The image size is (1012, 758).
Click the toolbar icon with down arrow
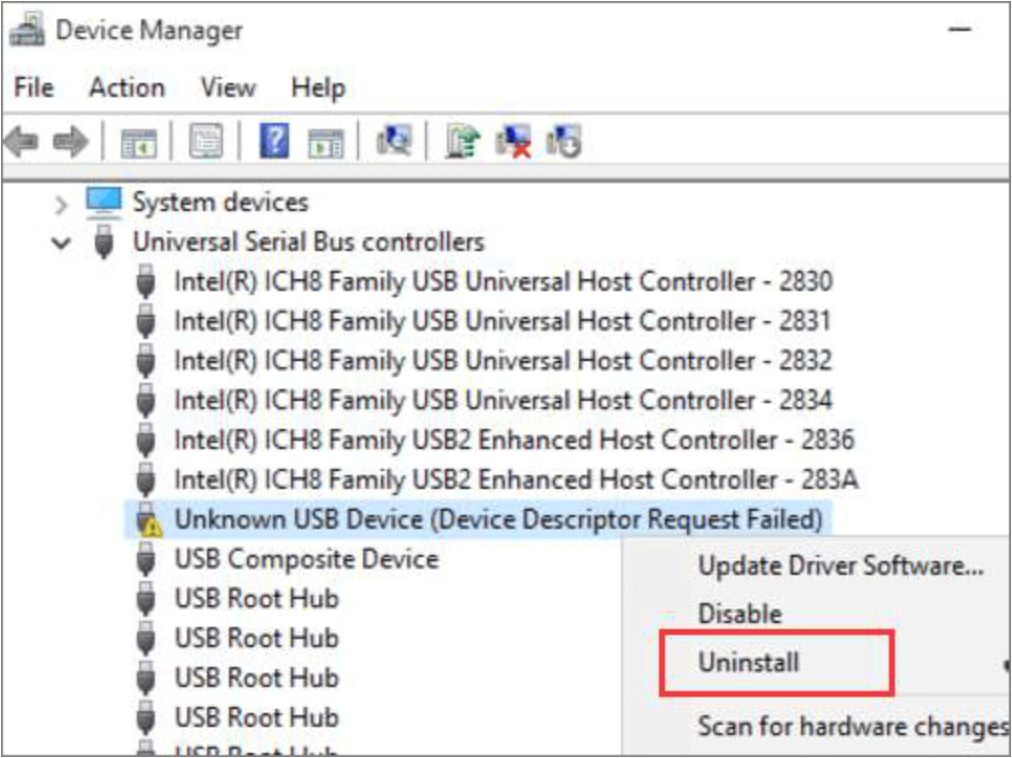[564, 142]
